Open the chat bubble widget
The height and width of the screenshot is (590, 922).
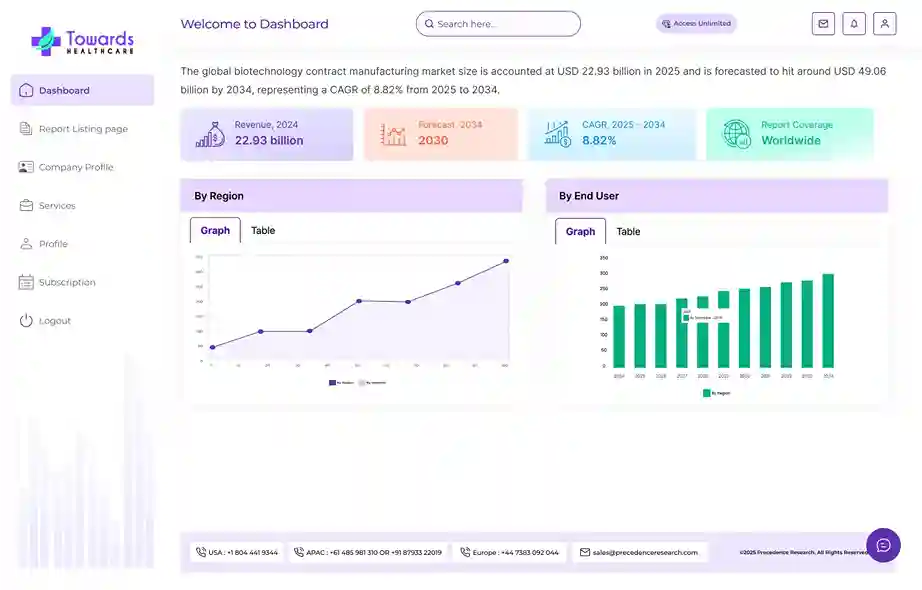[883, 545]
